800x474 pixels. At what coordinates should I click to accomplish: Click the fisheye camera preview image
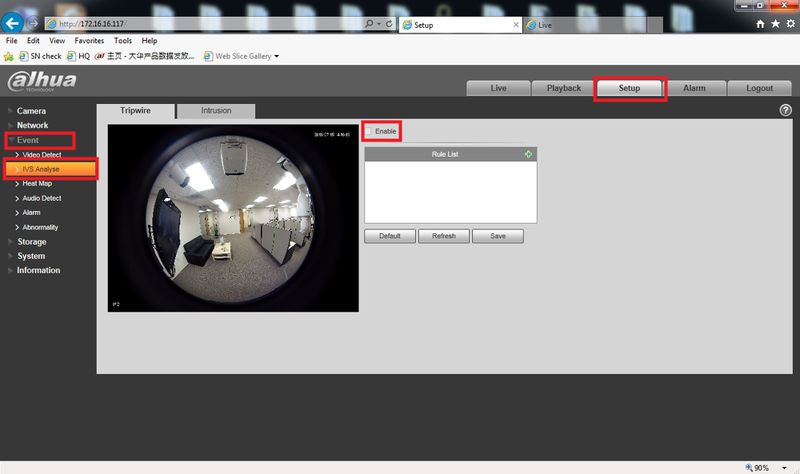[x=233, y=218]
